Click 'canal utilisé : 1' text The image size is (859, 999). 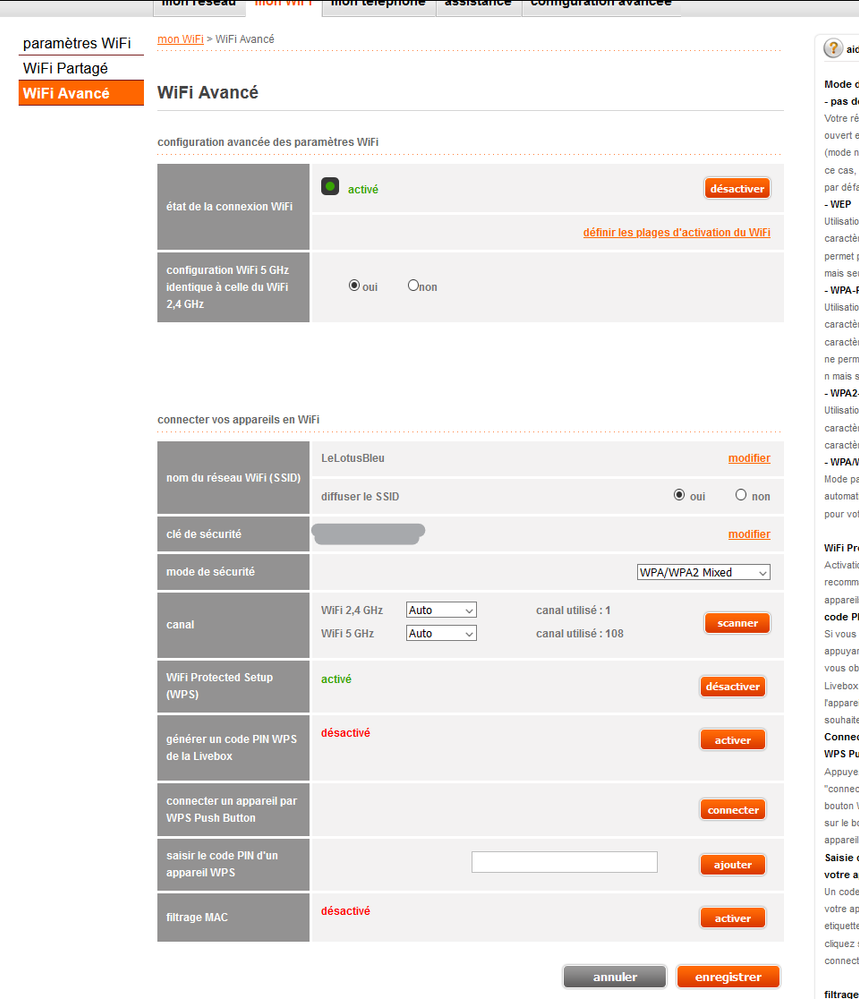coord(573,610)
